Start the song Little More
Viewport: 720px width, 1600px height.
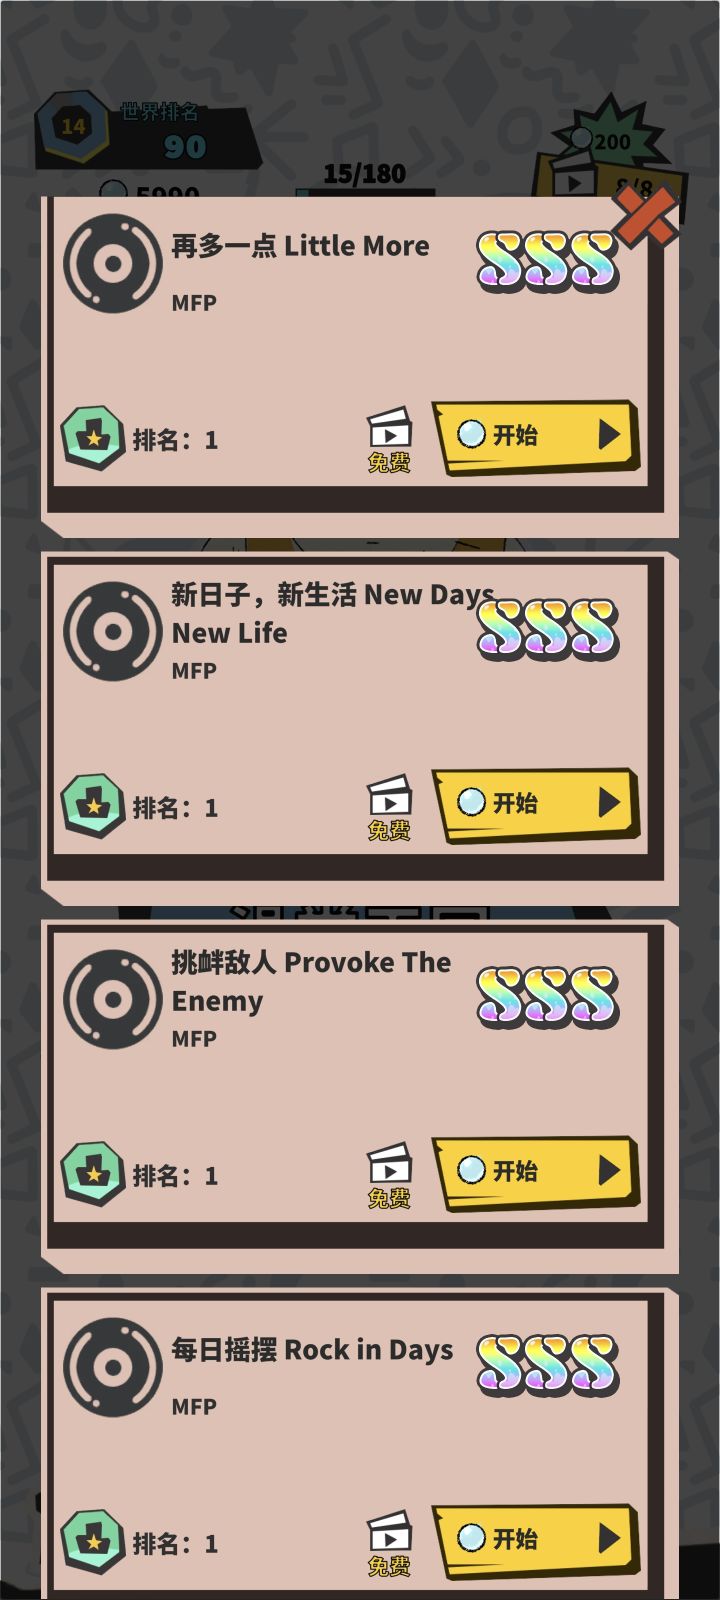pos(536,436)
